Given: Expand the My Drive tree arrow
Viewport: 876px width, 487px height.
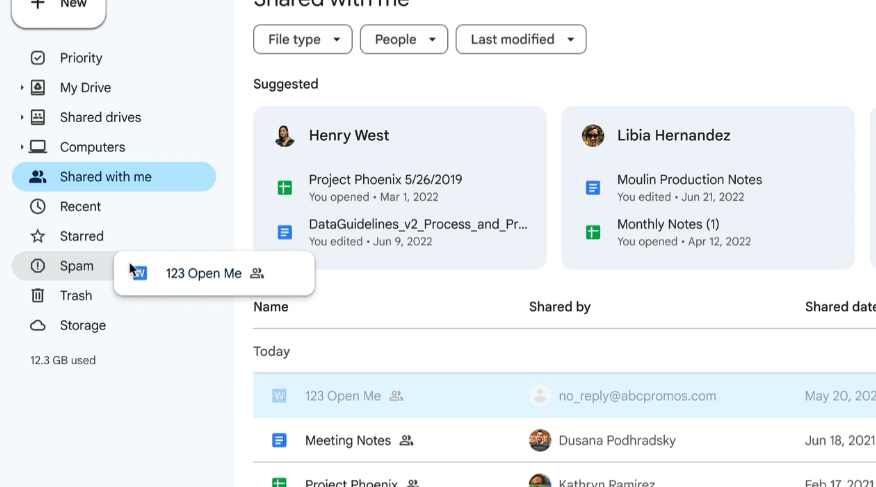Looking at the screenshot, I should coord(22,88).
